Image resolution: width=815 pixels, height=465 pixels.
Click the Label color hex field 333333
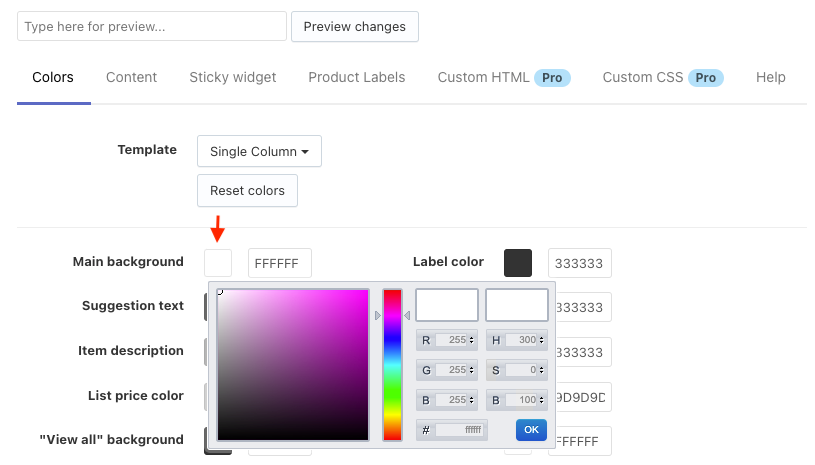point(580,263)
